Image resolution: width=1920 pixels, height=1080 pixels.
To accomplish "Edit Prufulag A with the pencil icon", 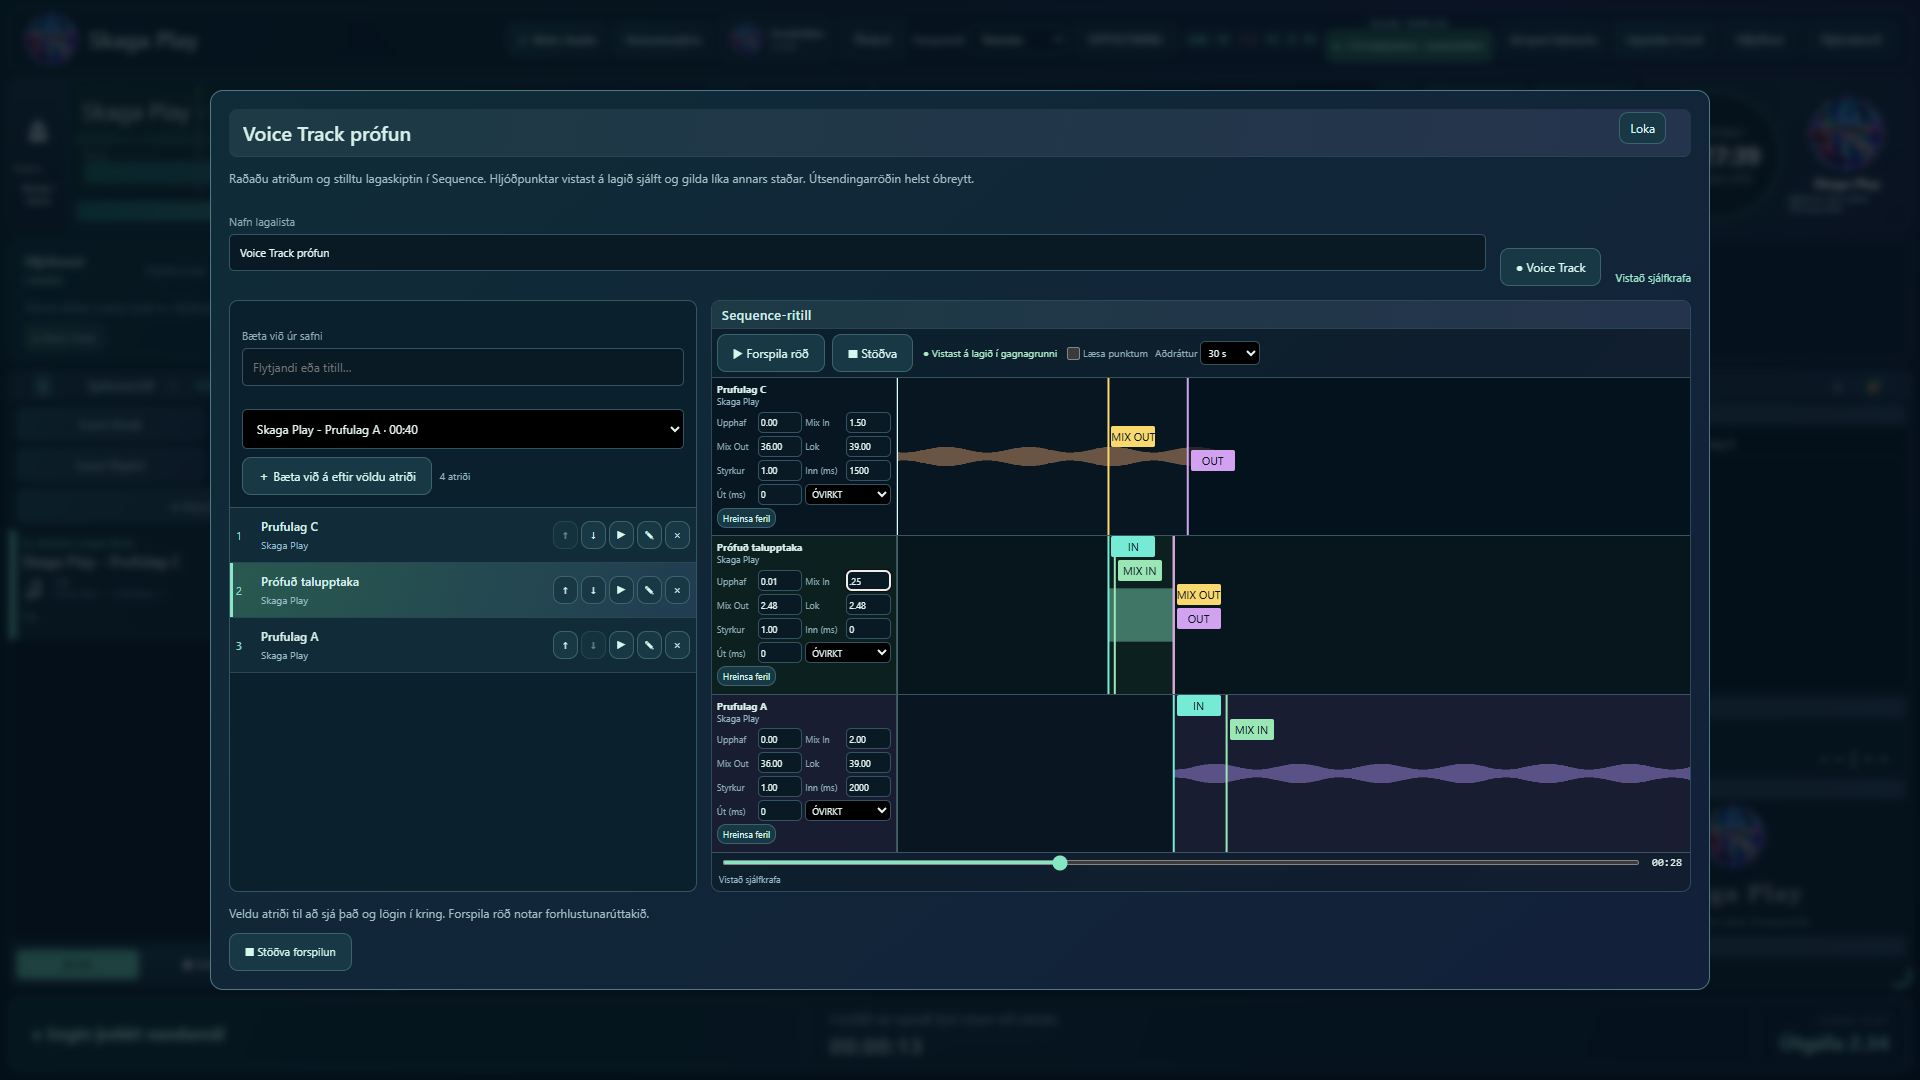I will [x=649, y=645].
